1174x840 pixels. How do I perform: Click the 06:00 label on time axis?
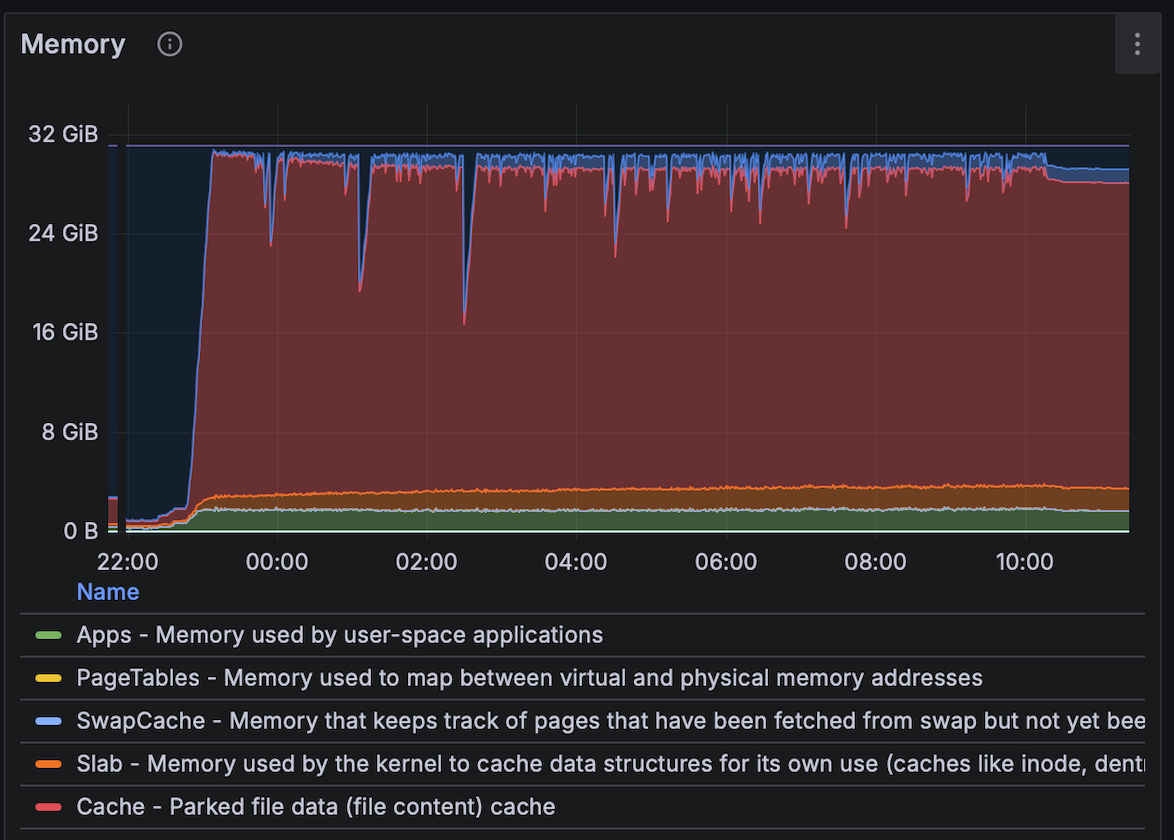click(725, 562)
